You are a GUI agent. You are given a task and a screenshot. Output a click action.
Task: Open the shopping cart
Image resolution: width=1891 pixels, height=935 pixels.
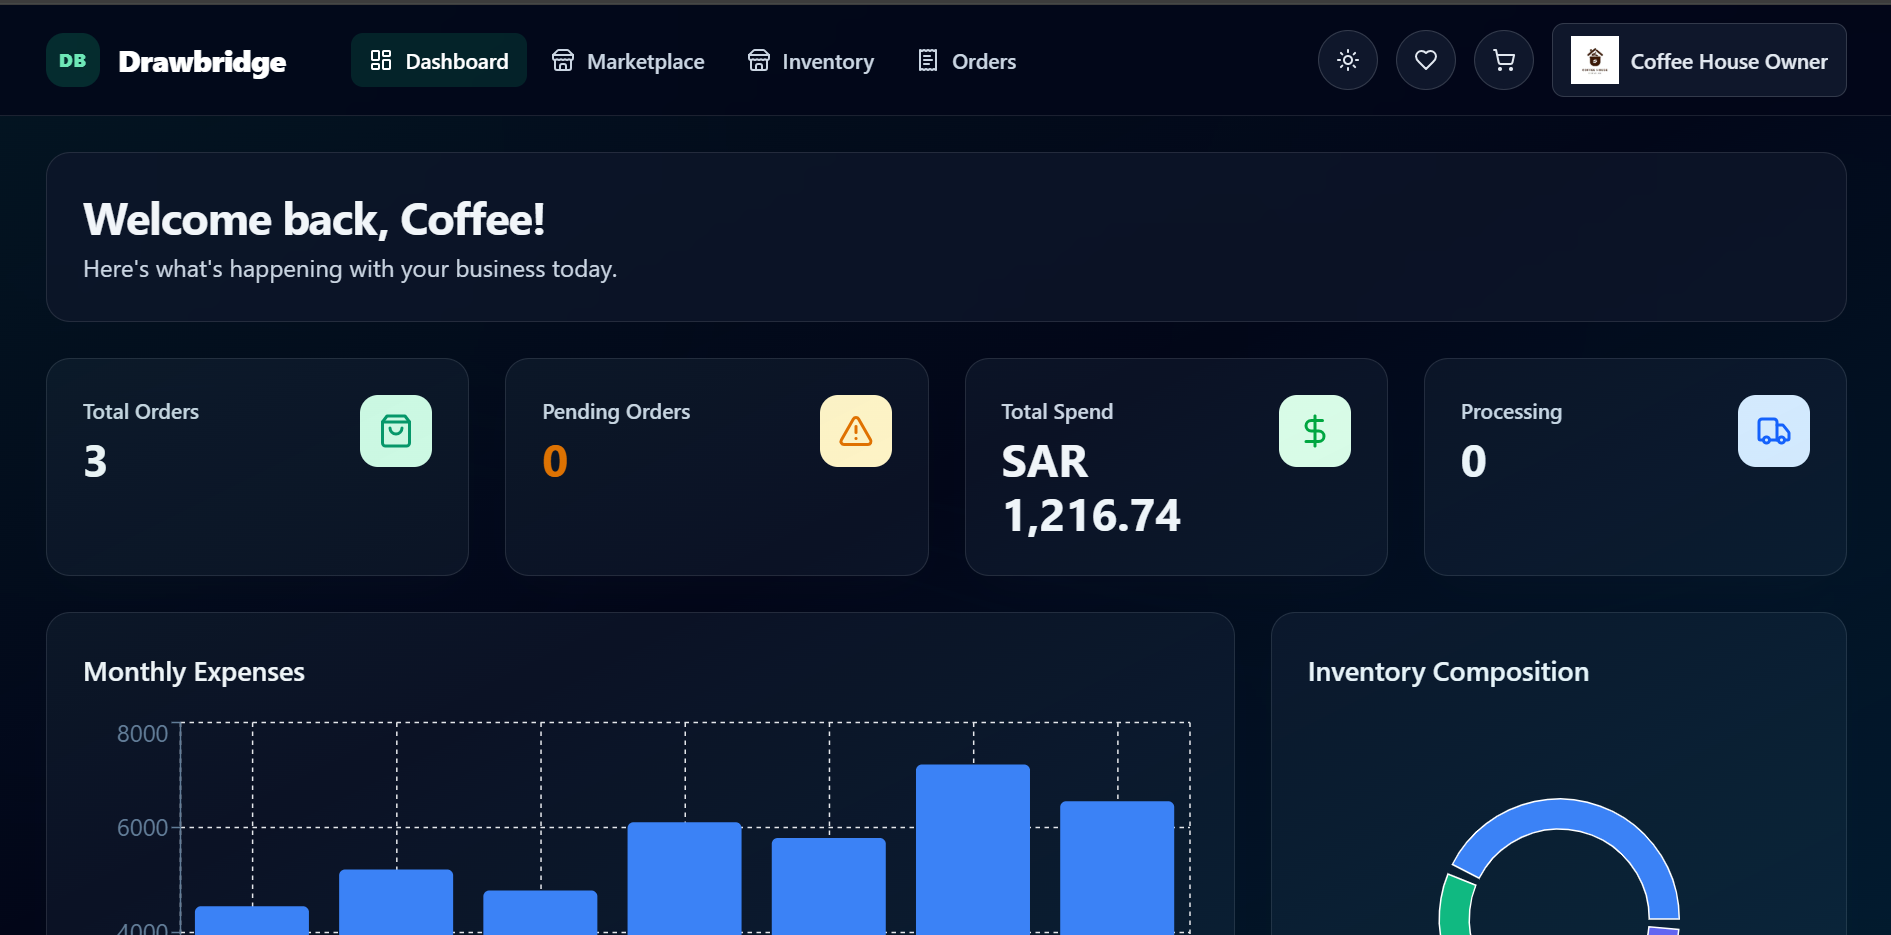tap(1504, 60)
